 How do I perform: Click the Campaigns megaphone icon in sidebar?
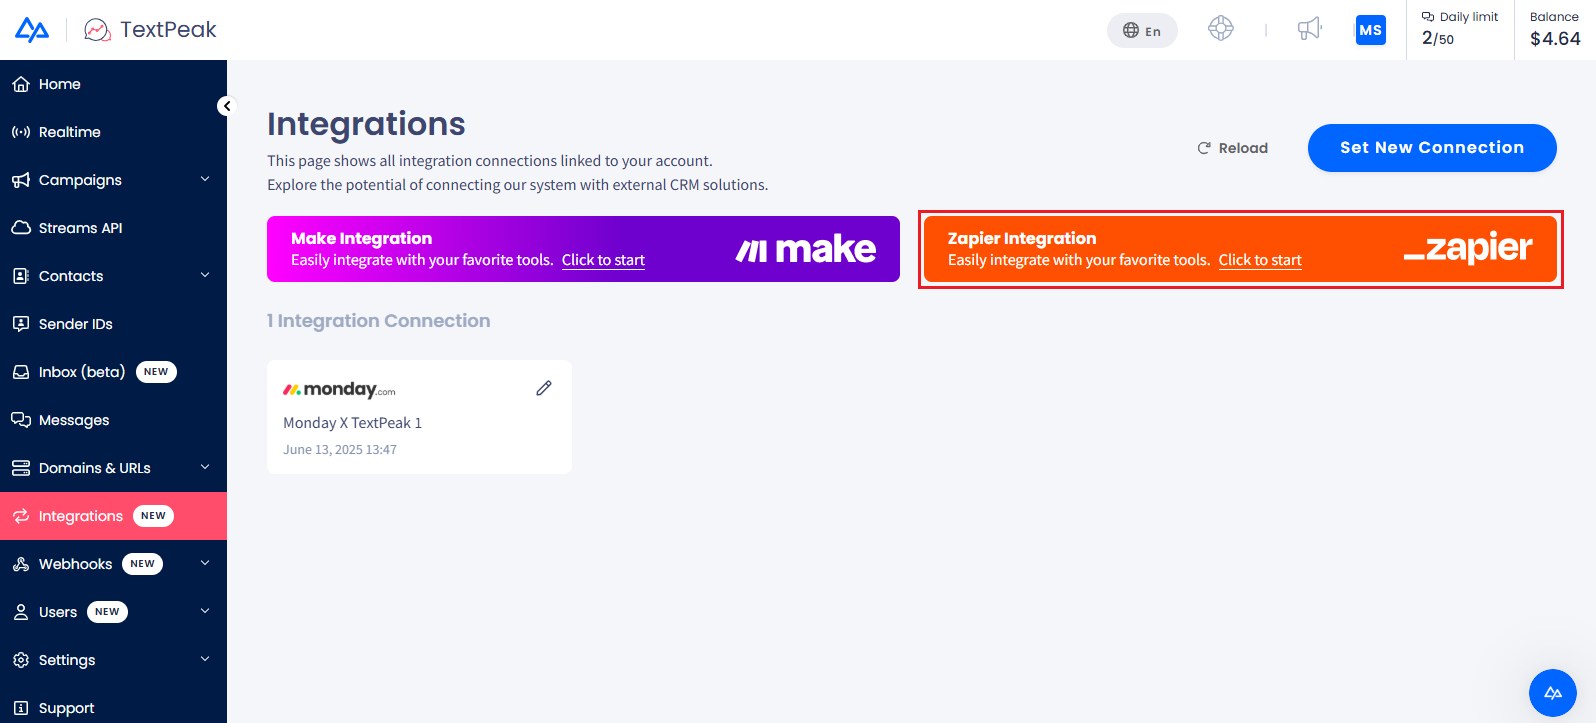tap(21, 180)
